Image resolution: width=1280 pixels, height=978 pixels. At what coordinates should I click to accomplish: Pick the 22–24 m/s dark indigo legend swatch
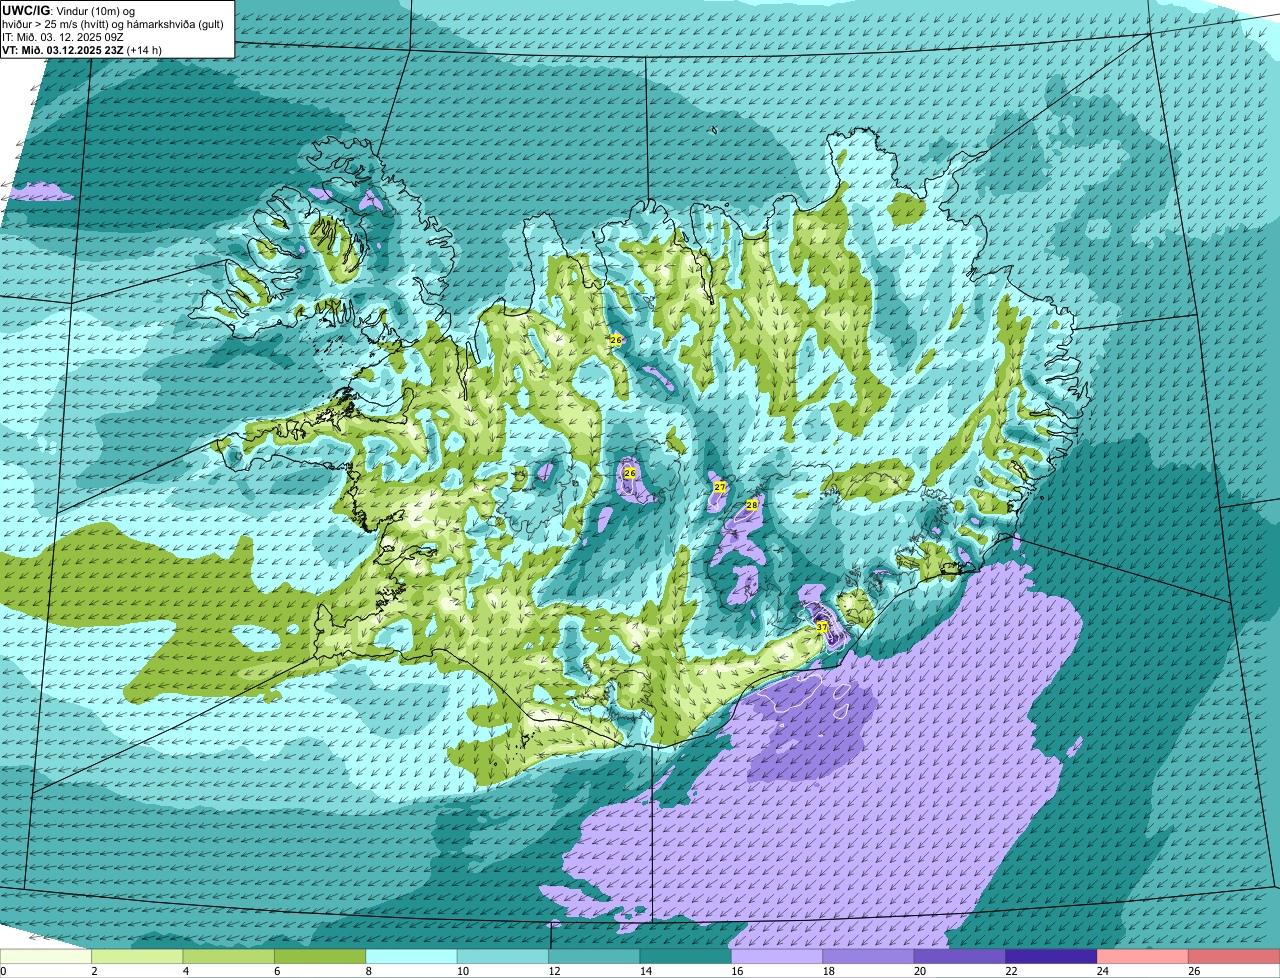[1051, 956]
